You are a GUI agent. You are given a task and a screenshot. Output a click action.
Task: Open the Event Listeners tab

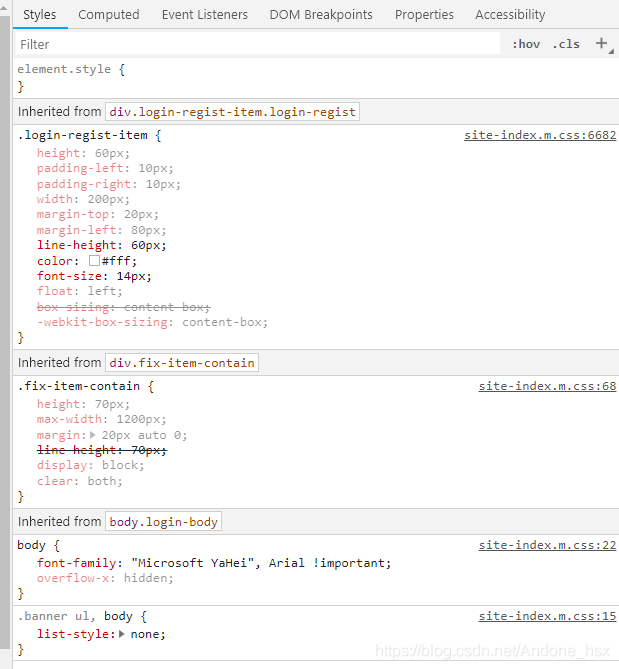pyautogui.click(x=205, y=15)
